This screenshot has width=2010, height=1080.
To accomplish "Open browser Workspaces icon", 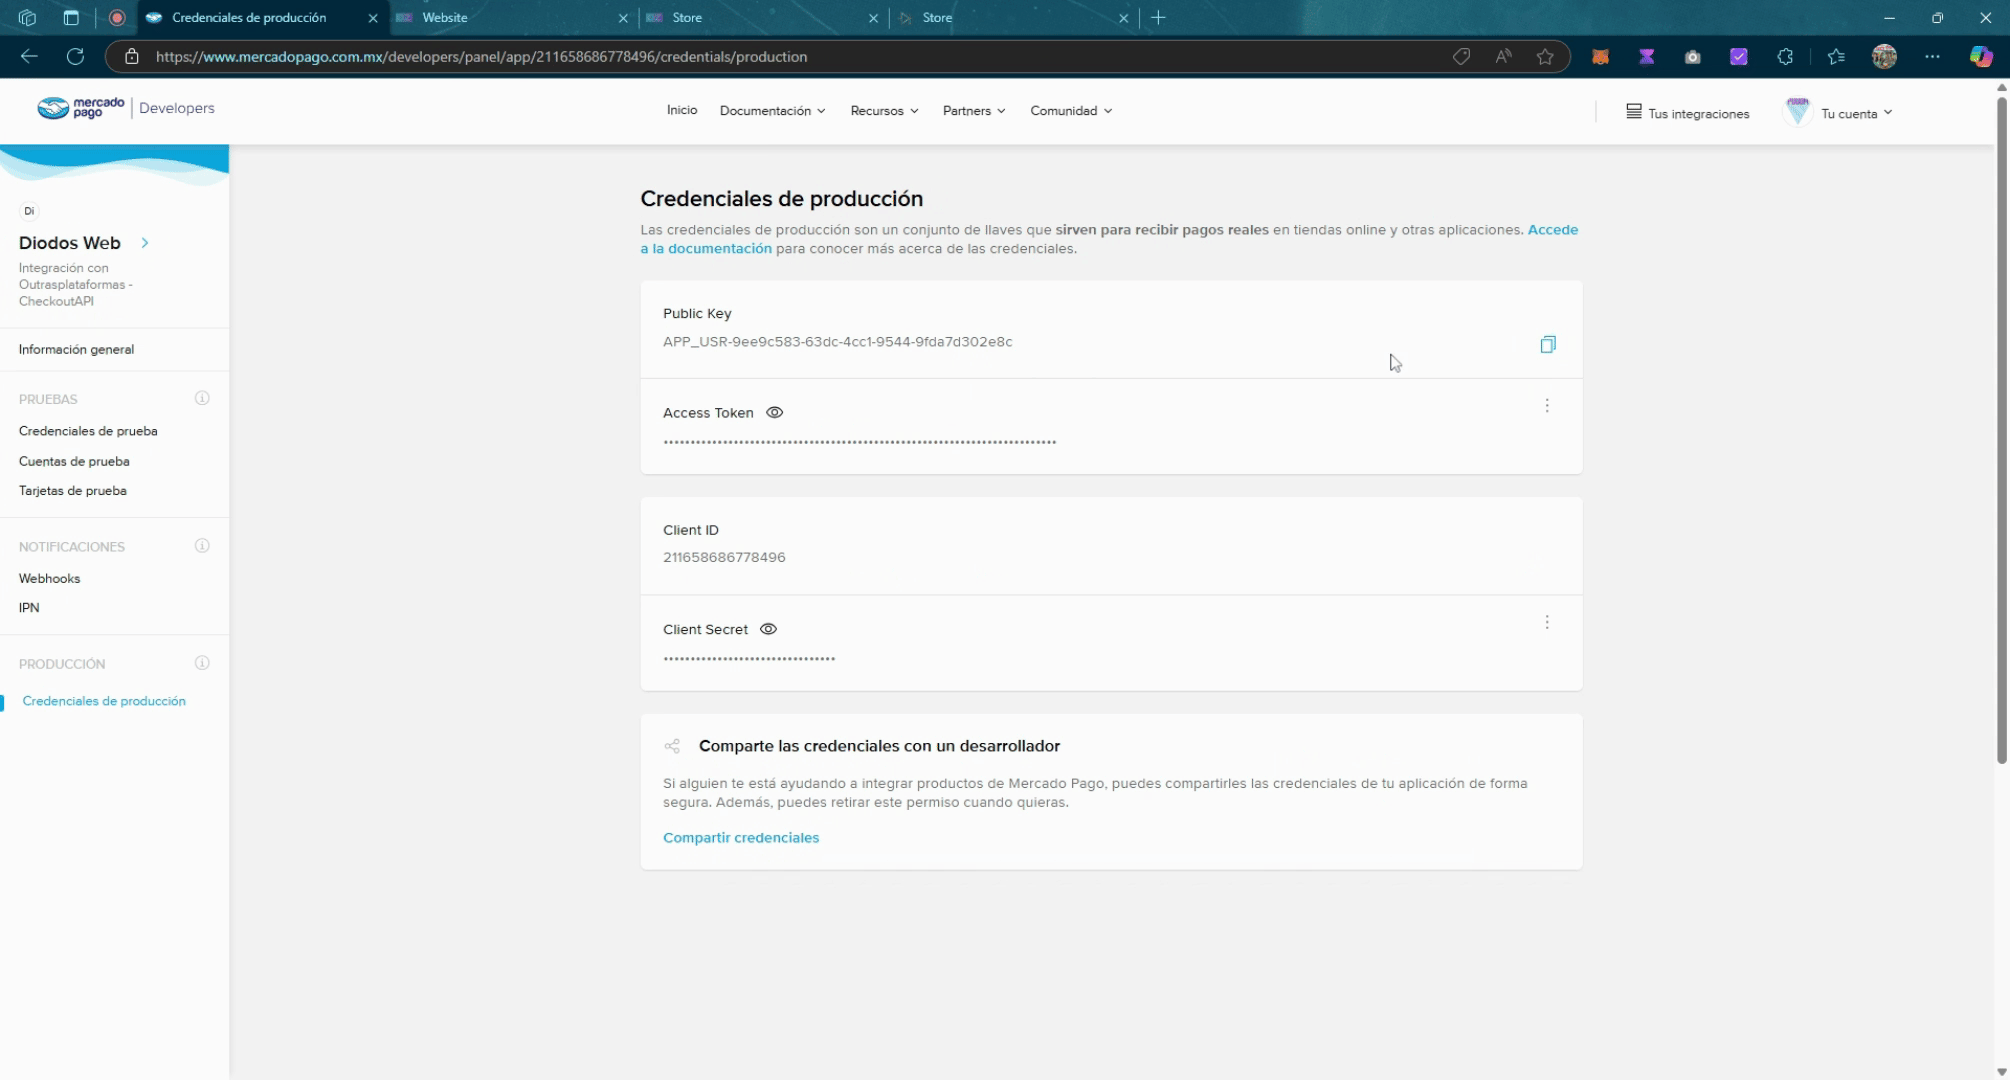I will pyautogui.click(x=27, y=18).
